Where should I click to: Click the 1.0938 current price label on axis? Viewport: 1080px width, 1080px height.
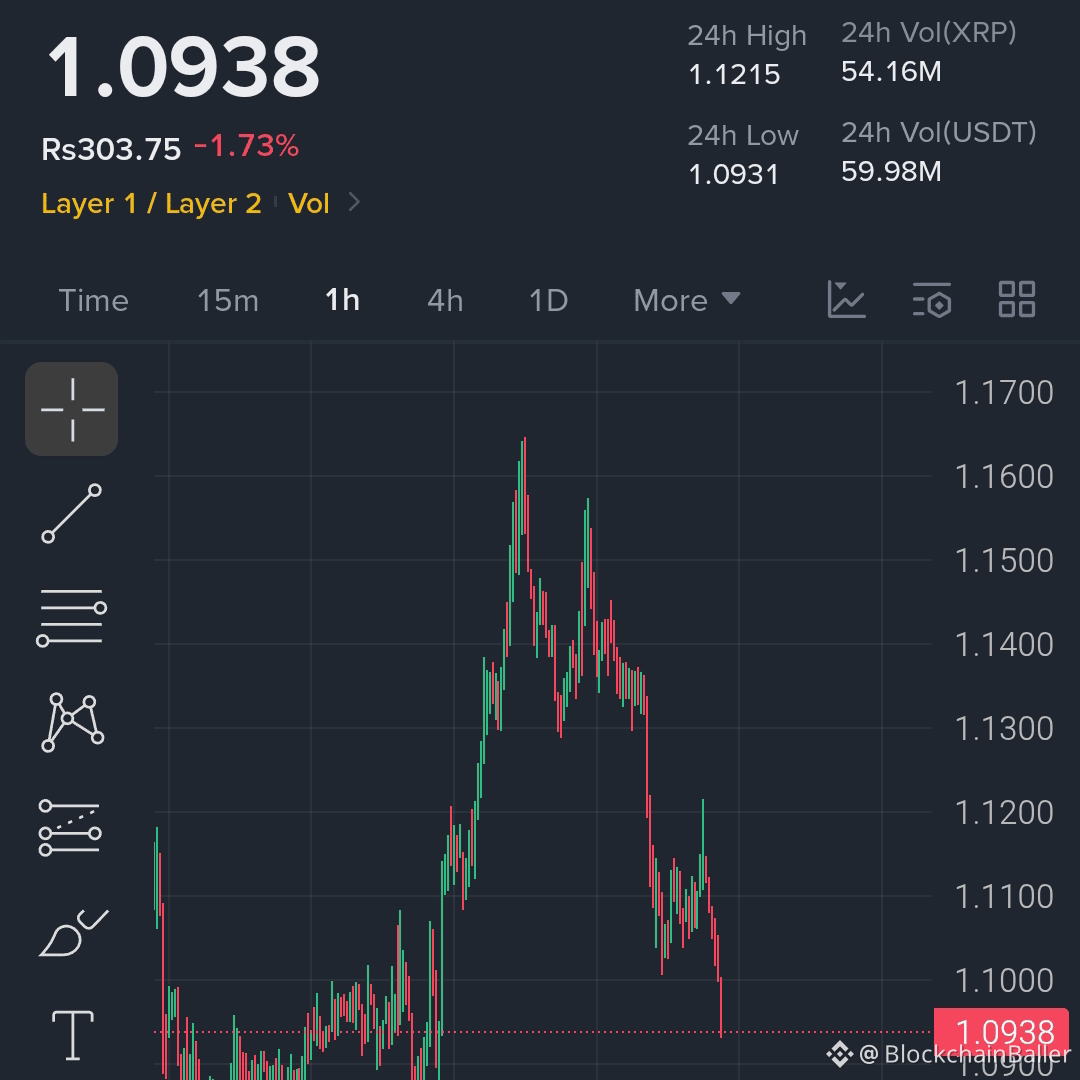(1001, 1032)
